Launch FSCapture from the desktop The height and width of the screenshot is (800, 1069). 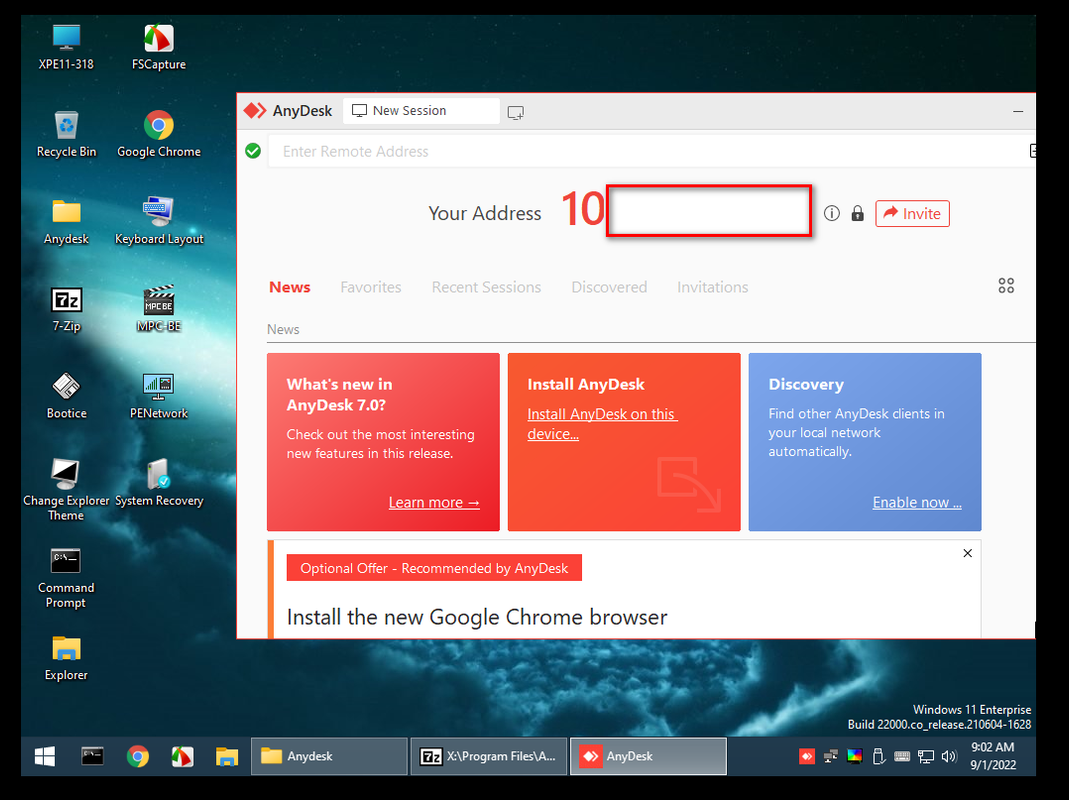click(159, 46)
